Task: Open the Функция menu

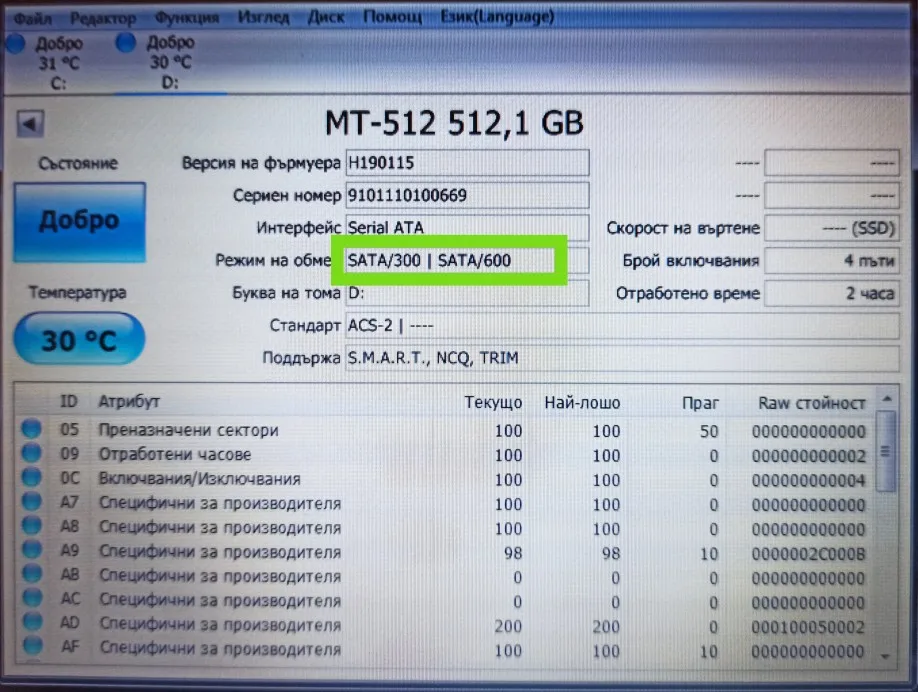Action: pos(187,18)
